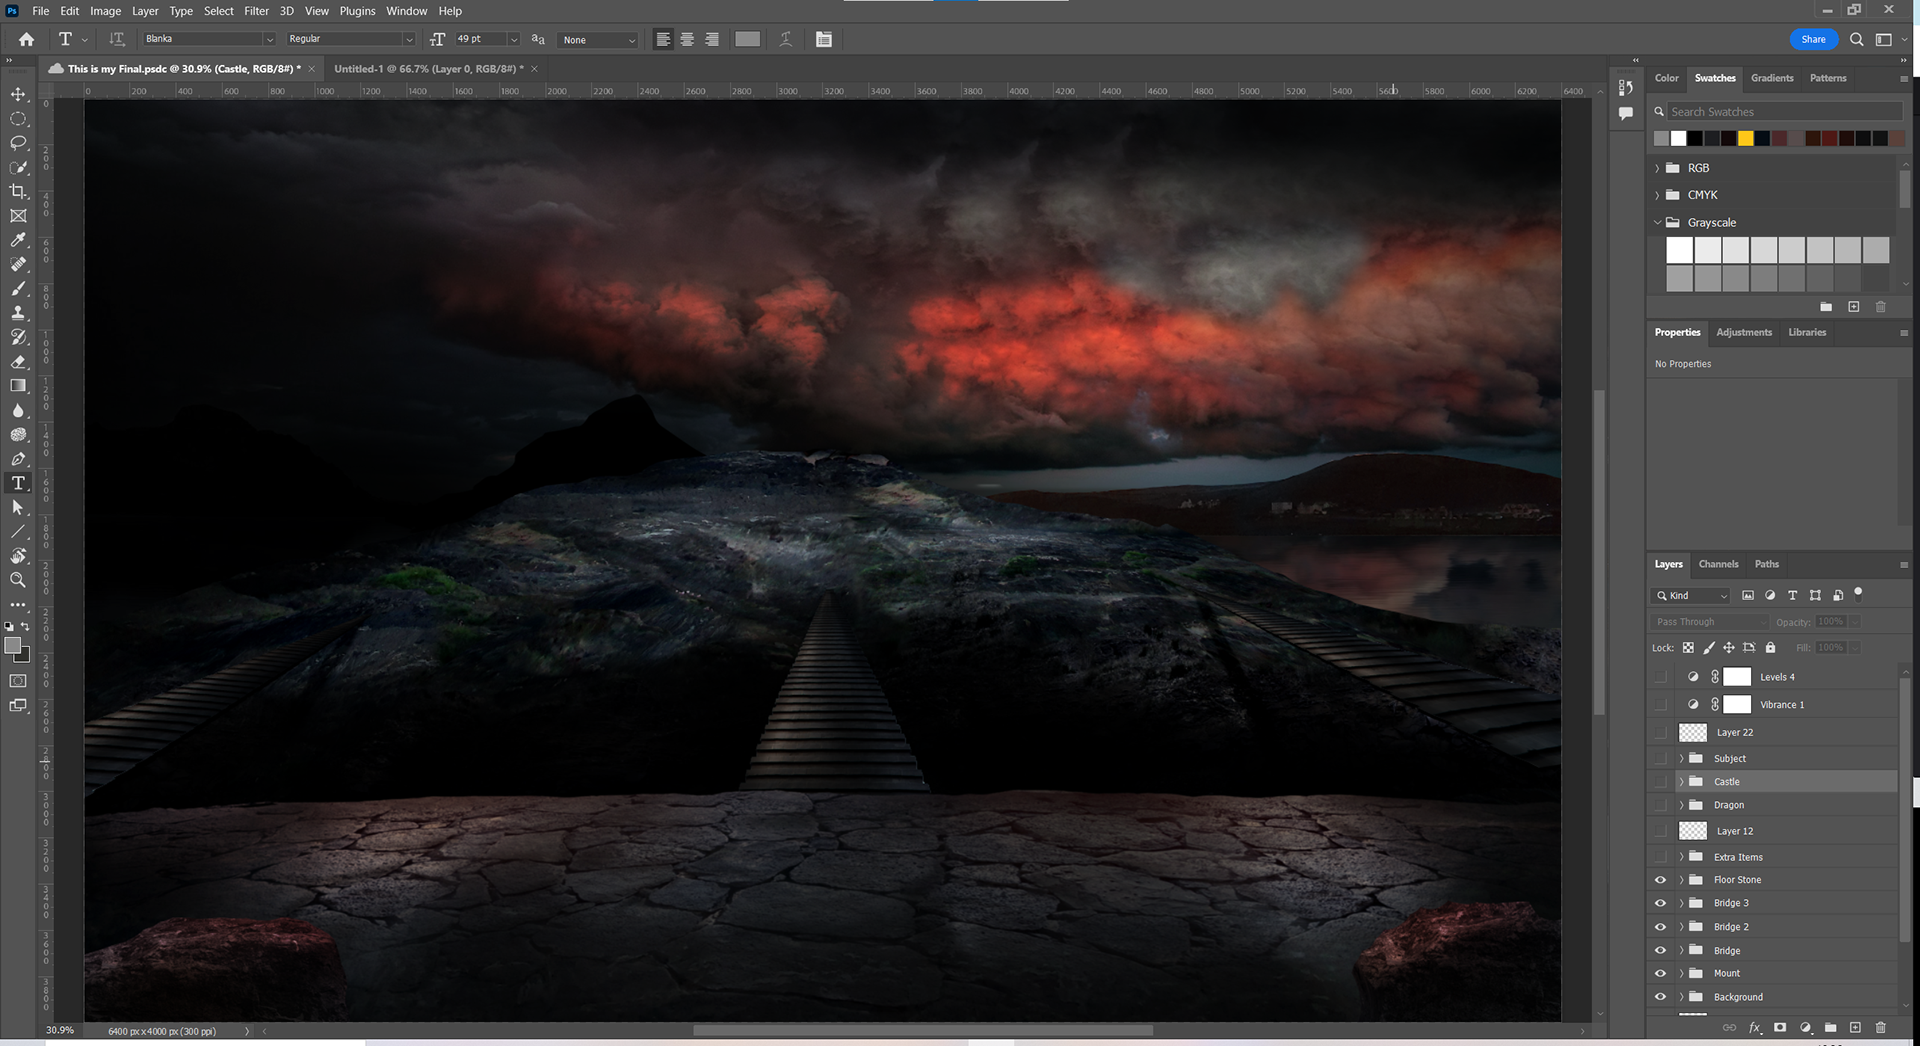Select the Brush tool
1920x1046 pixels.
click(x=18, y=288)
